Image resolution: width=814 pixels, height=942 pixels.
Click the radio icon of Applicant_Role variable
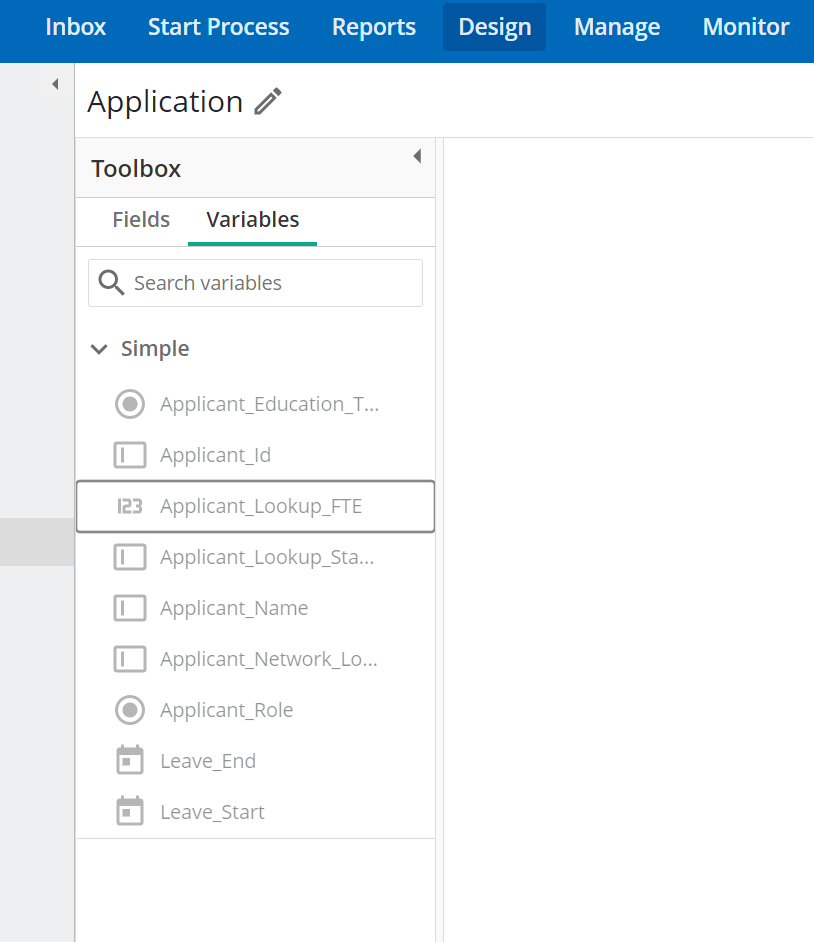point(130,710)
